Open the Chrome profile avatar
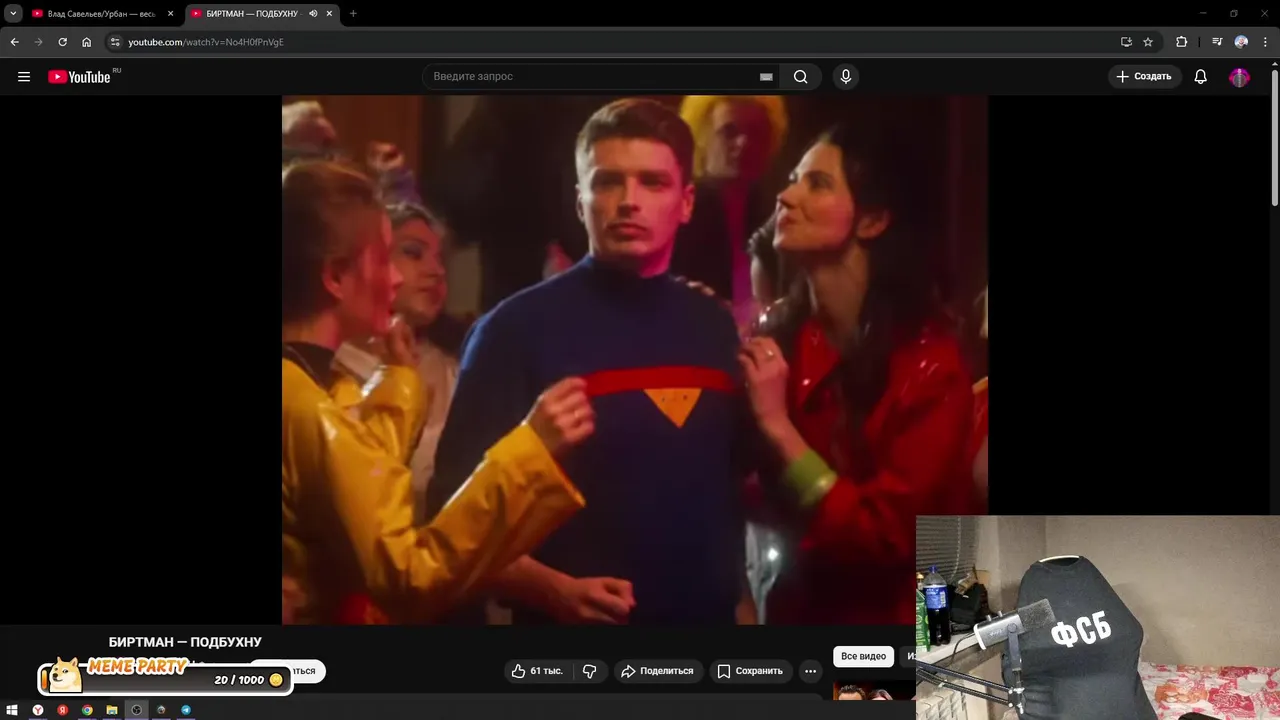1280x720 pixels. click(1241, 42)
